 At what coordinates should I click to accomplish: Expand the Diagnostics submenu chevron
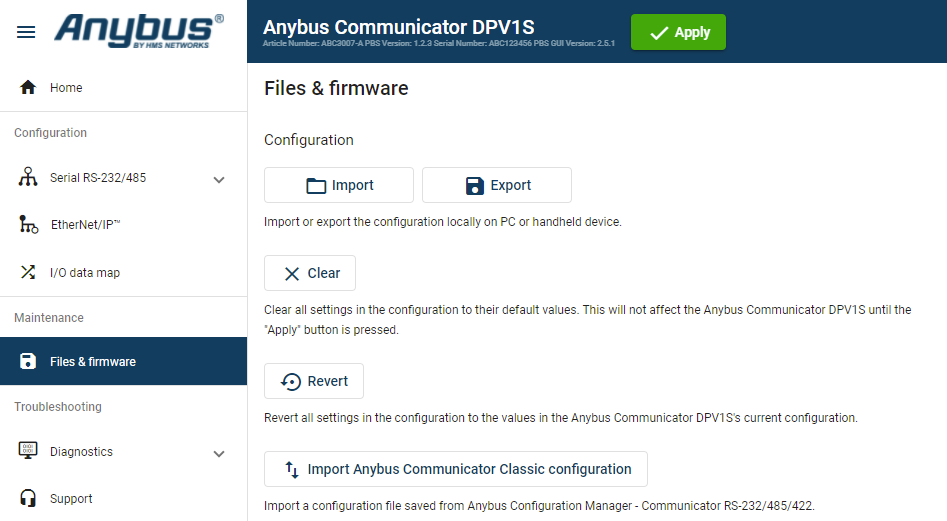tap(219, 454)
